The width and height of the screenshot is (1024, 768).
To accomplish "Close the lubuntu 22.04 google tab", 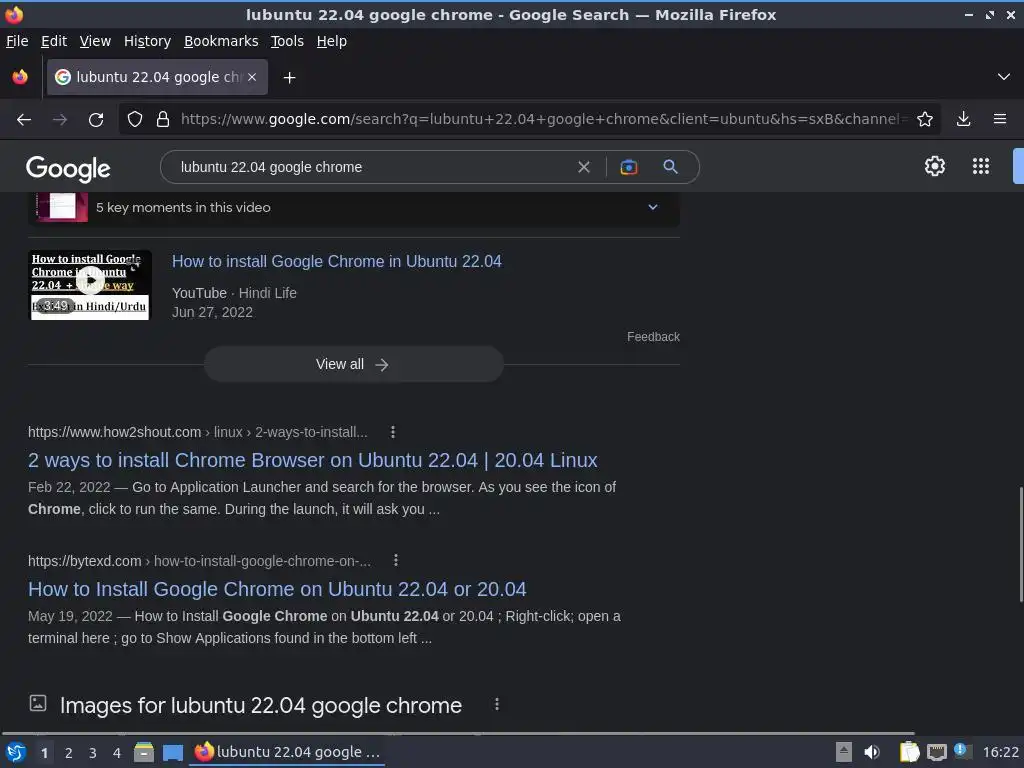I will (252, 77).
